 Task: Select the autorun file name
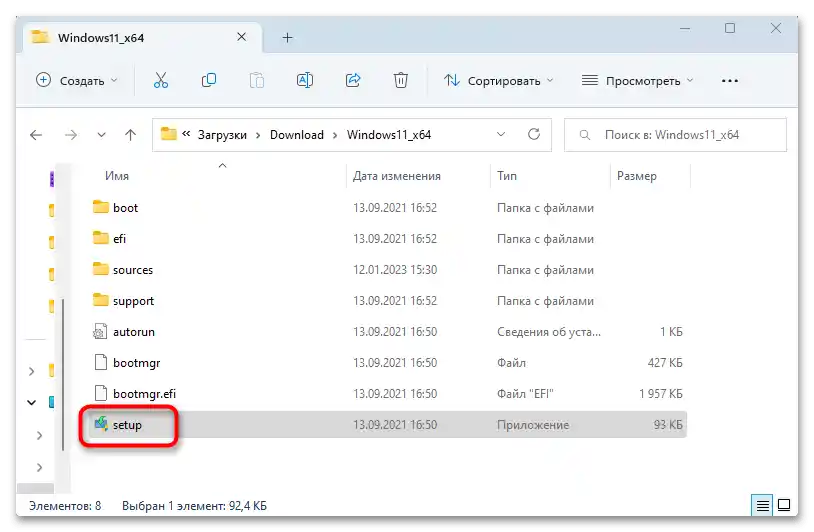pos(134,332)
